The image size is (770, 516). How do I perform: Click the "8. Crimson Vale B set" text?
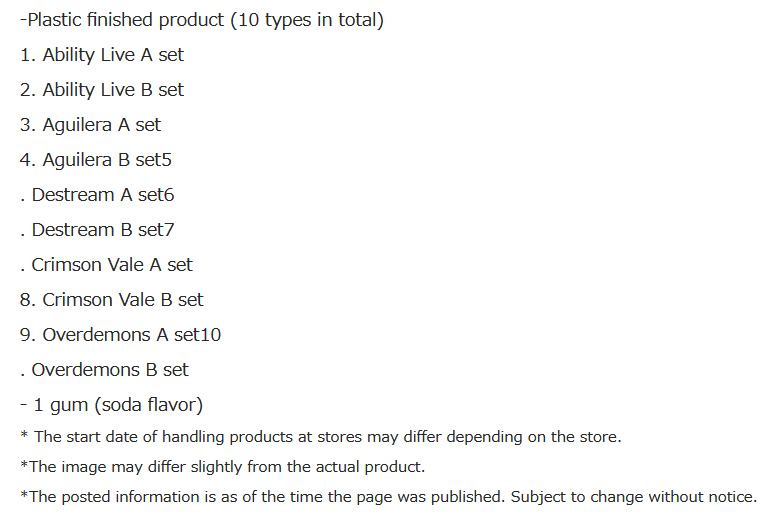111,300
